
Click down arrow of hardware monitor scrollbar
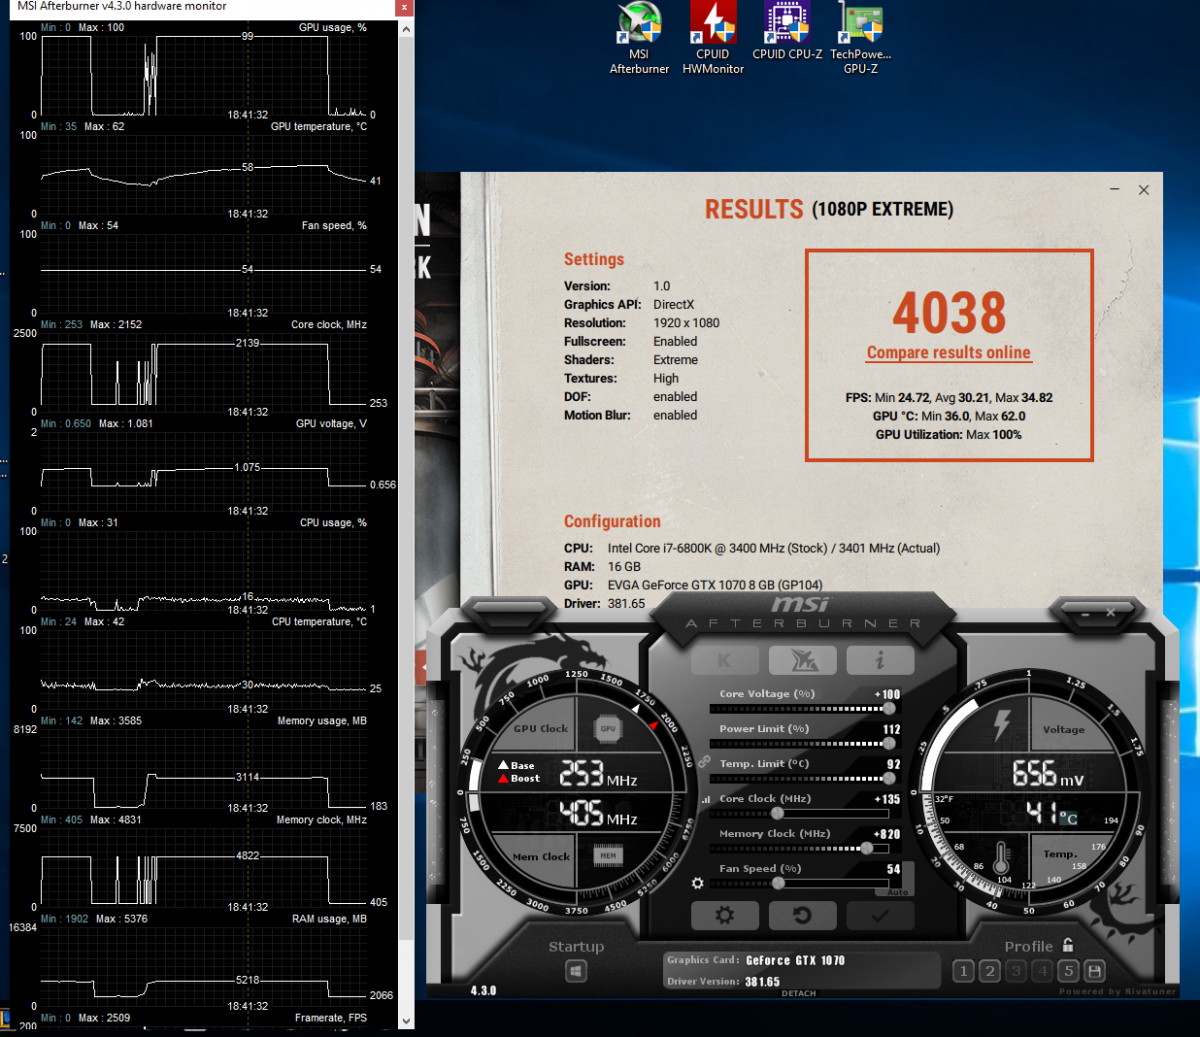(x=406, y=1021)
